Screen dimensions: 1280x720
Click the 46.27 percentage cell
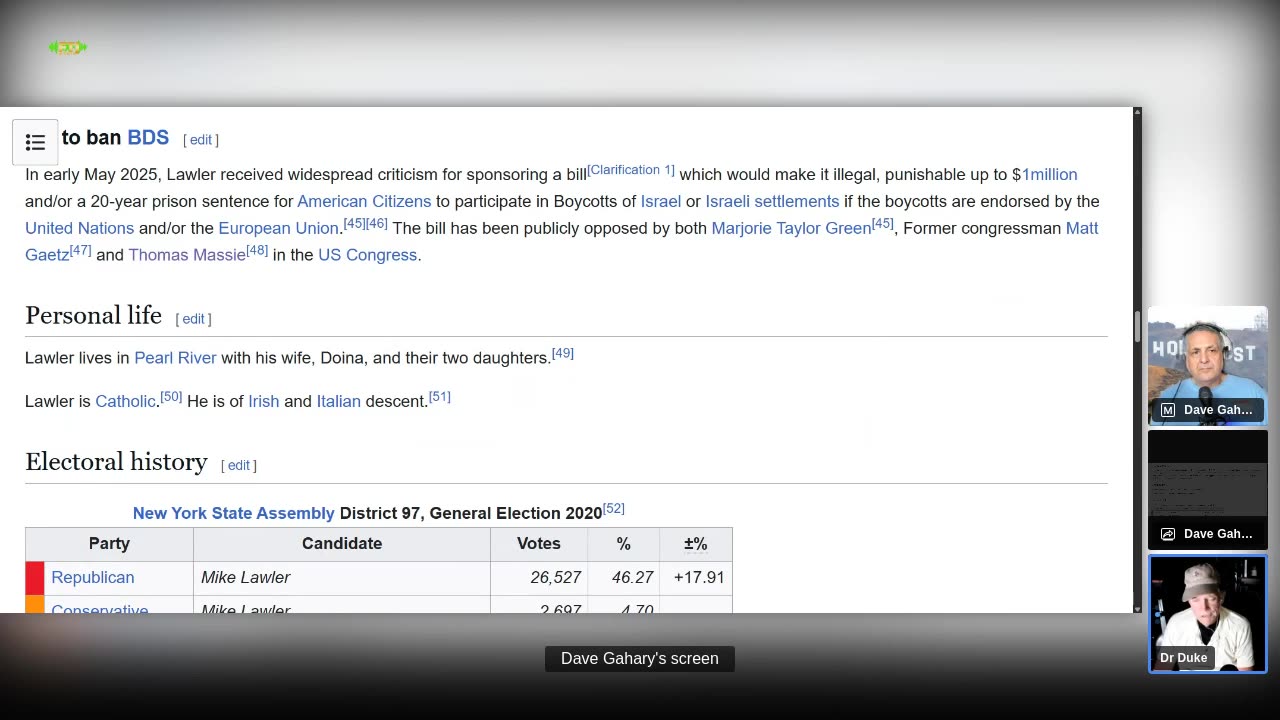(623, 578)
